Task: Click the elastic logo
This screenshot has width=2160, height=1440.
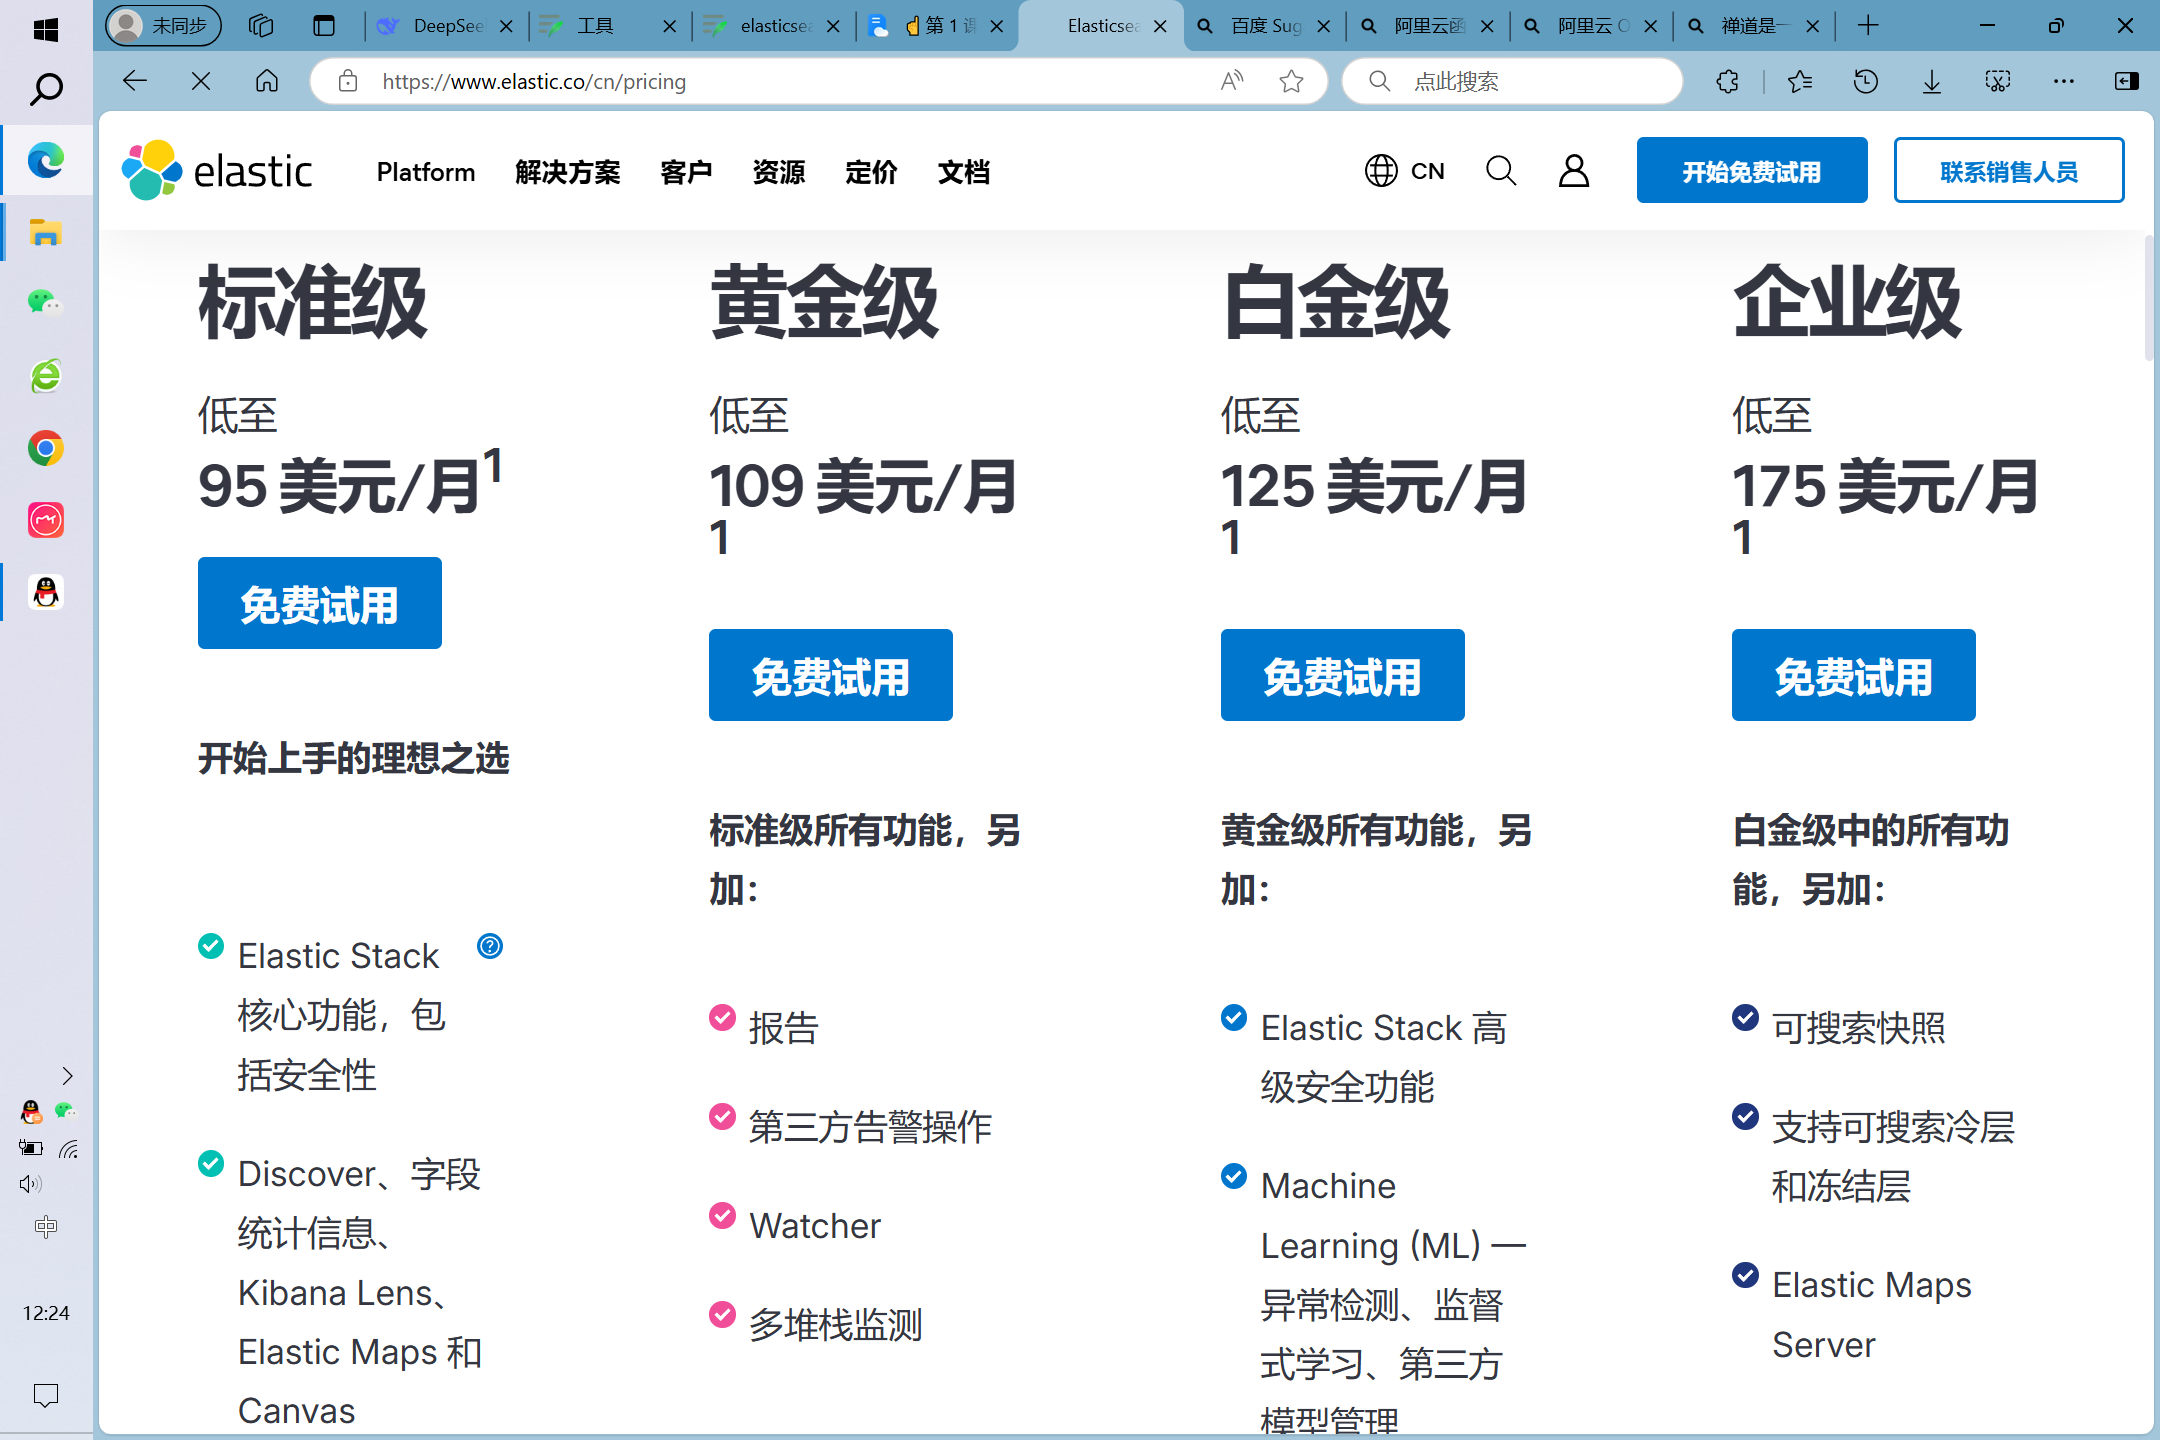Action: tap(217, 171)
